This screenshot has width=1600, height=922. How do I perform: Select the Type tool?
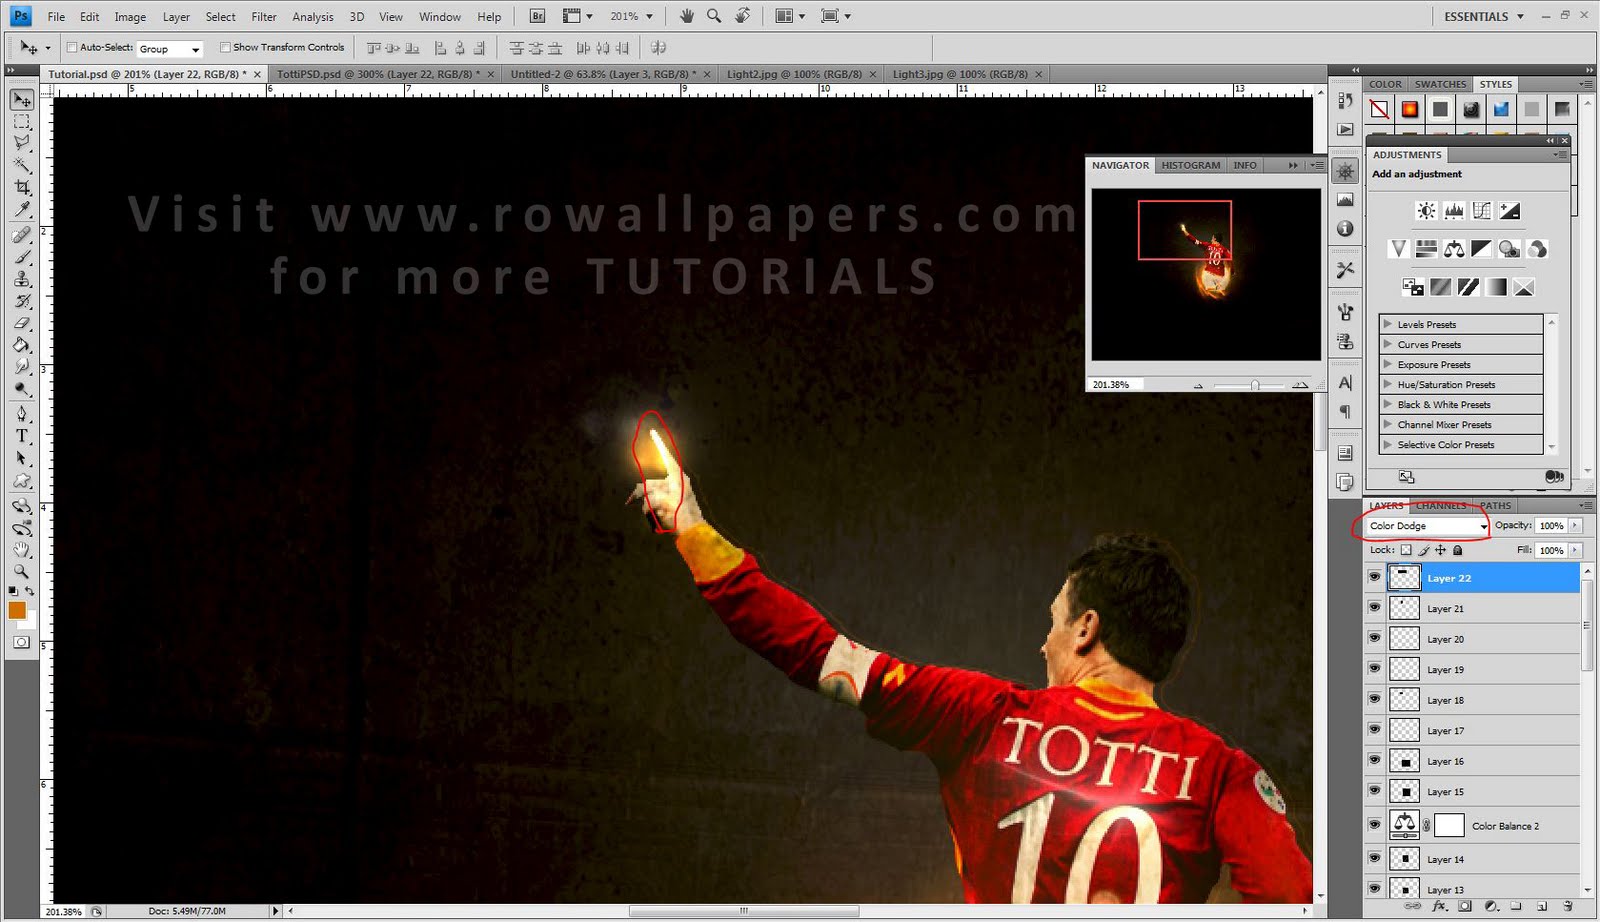22,436
